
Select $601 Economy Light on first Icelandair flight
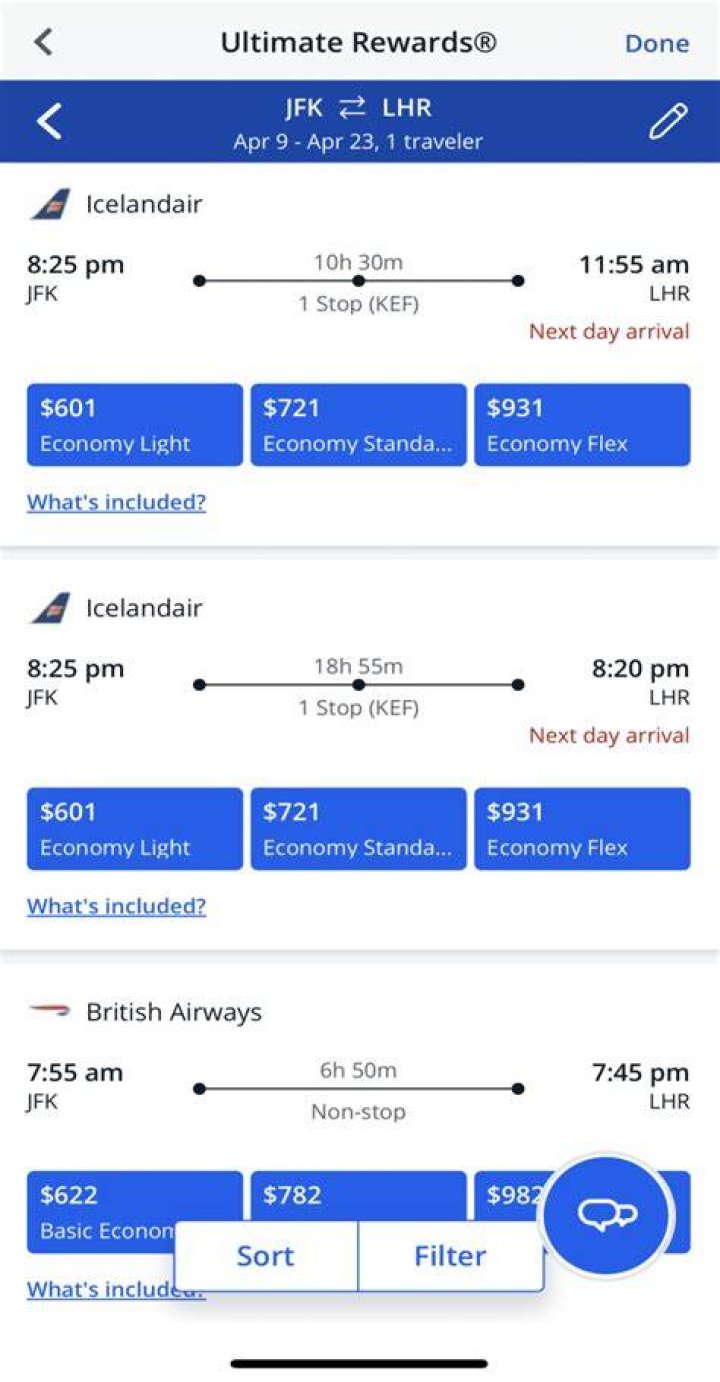(x=135, y=425)
